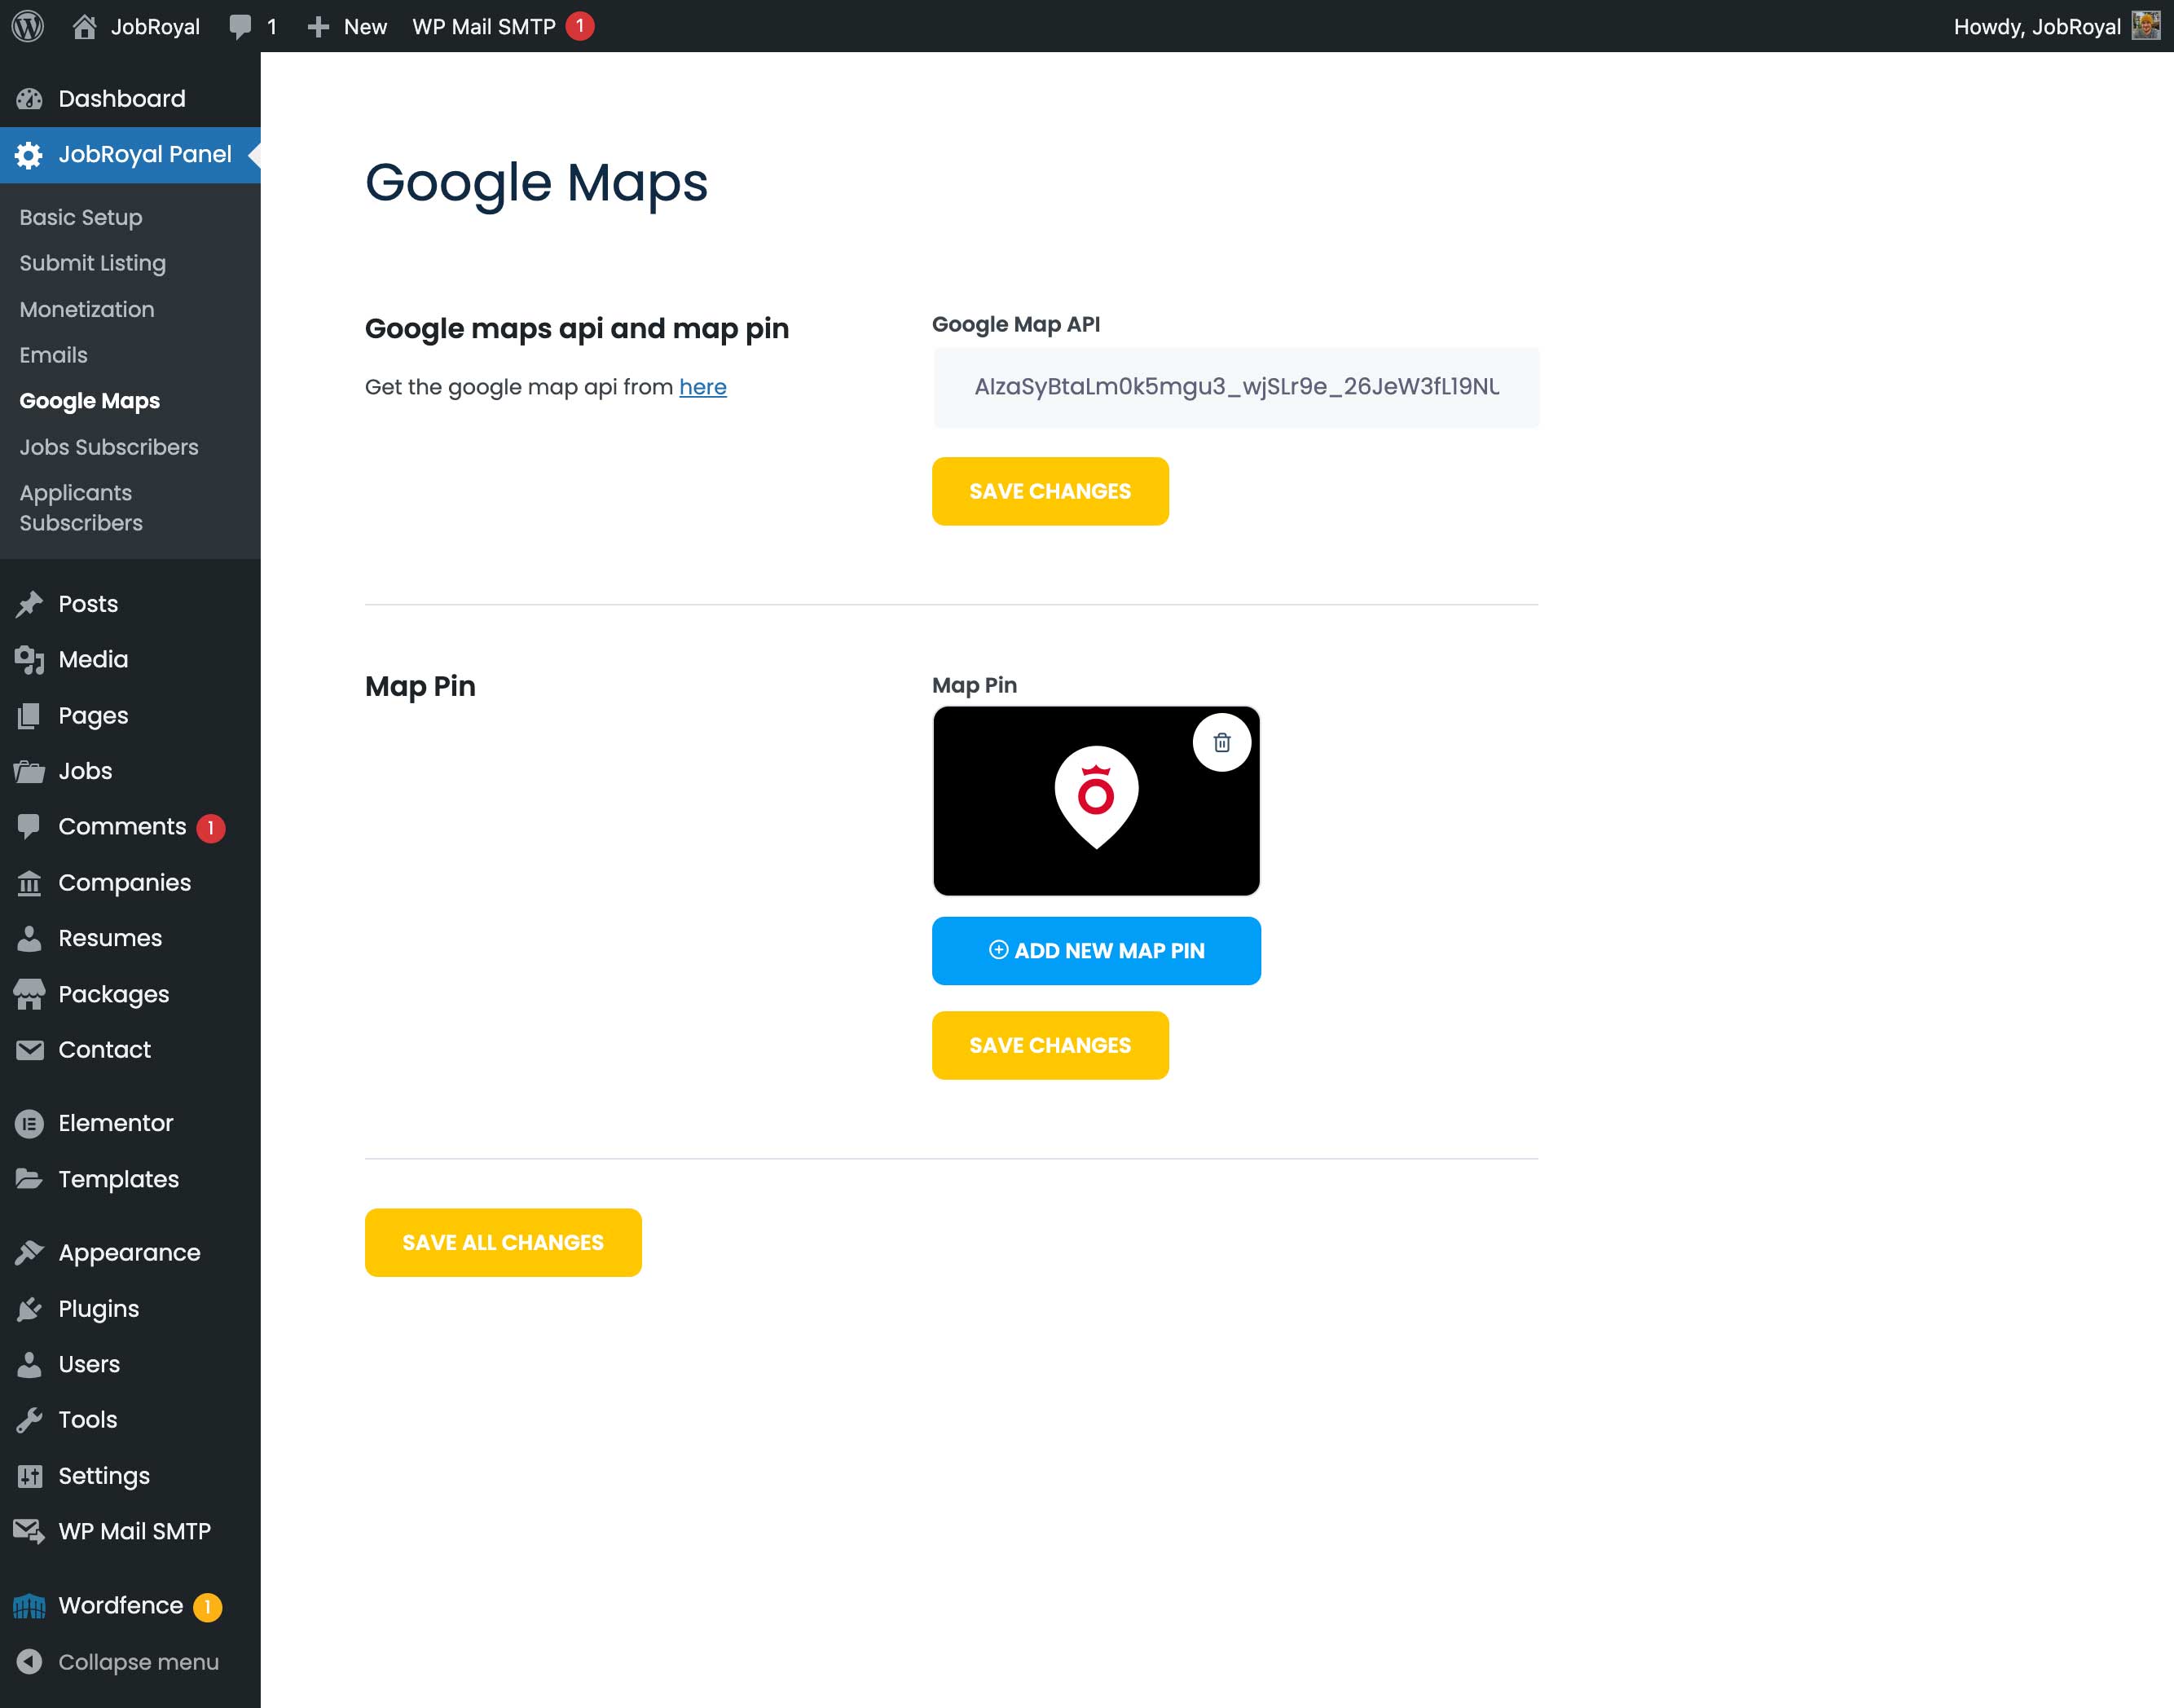Click the WordPress logo icon
This screenshot has height=1708, width=2174.
point(28,26)
